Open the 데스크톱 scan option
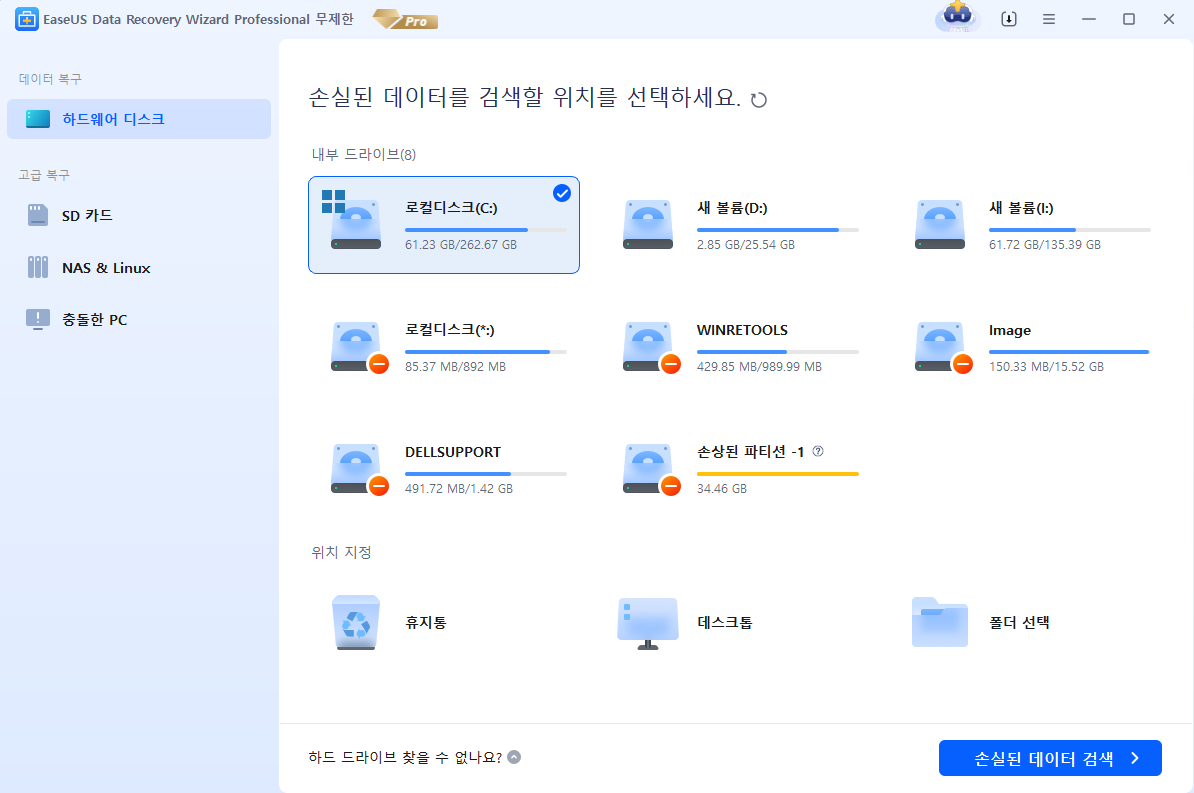 click(x=647, y=622)
